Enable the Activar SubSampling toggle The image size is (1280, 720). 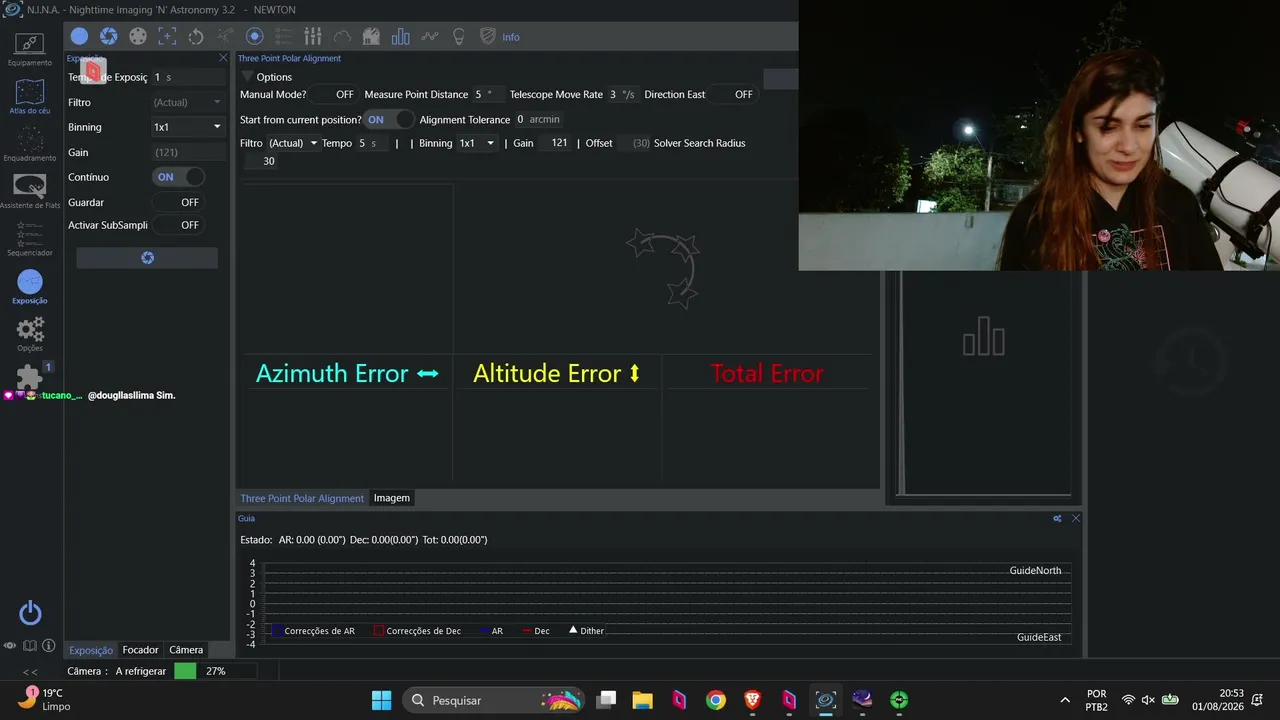pos(178,225)
